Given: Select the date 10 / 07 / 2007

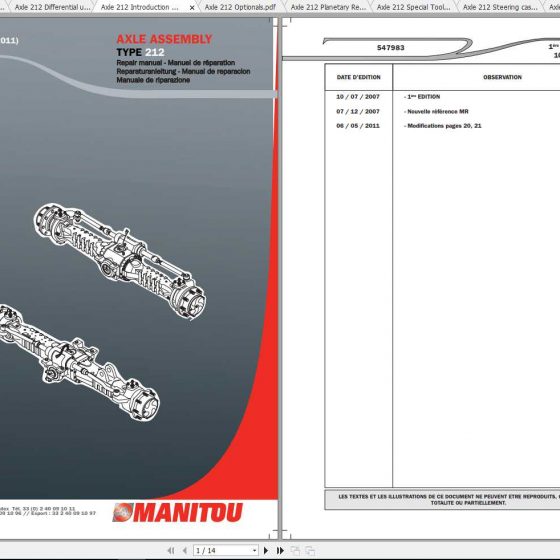Looking at the screenshot, I should point(358,97).
